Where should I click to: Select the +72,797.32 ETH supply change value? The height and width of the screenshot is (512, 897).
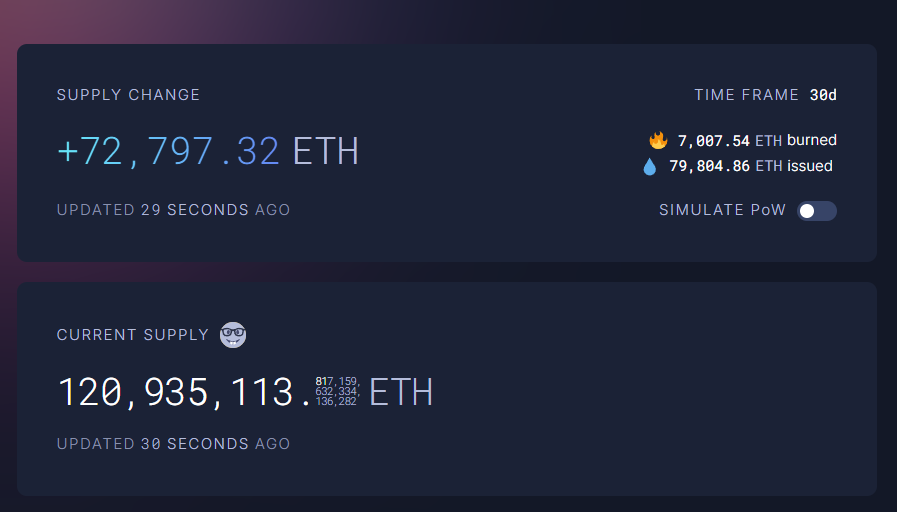click(x=208, y=152)
